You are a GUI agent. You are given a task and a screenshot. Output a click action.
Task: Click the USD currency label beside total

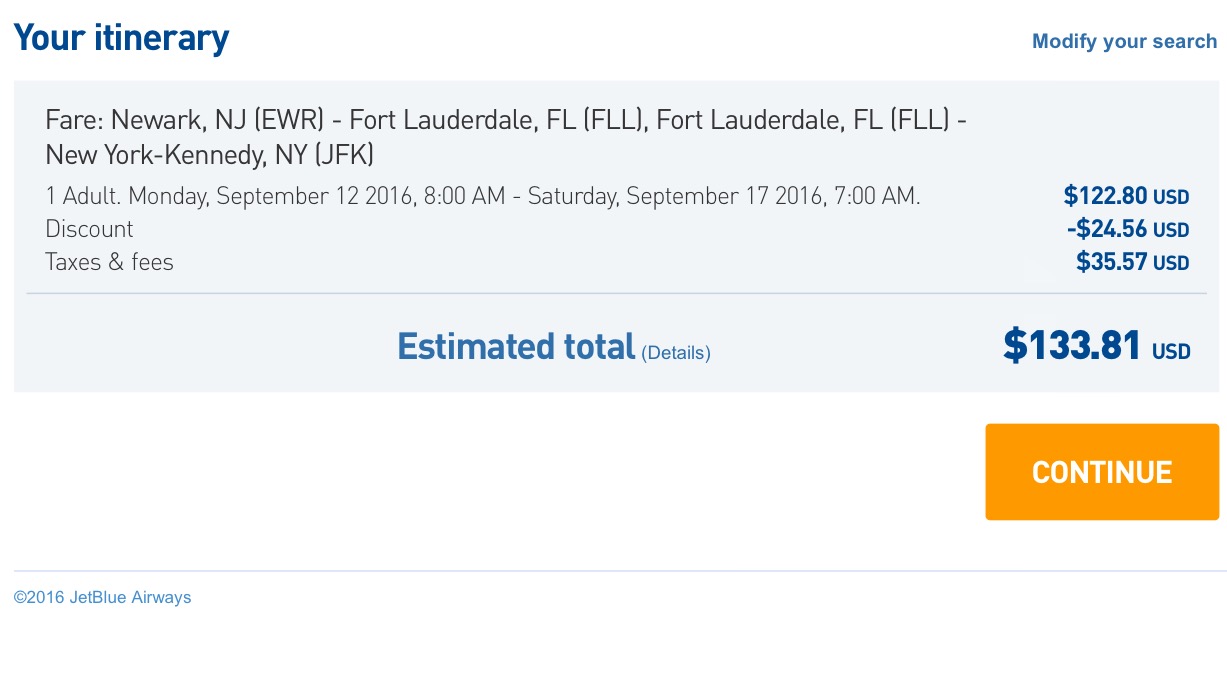pyautogui.click(x=1171, y=351)
